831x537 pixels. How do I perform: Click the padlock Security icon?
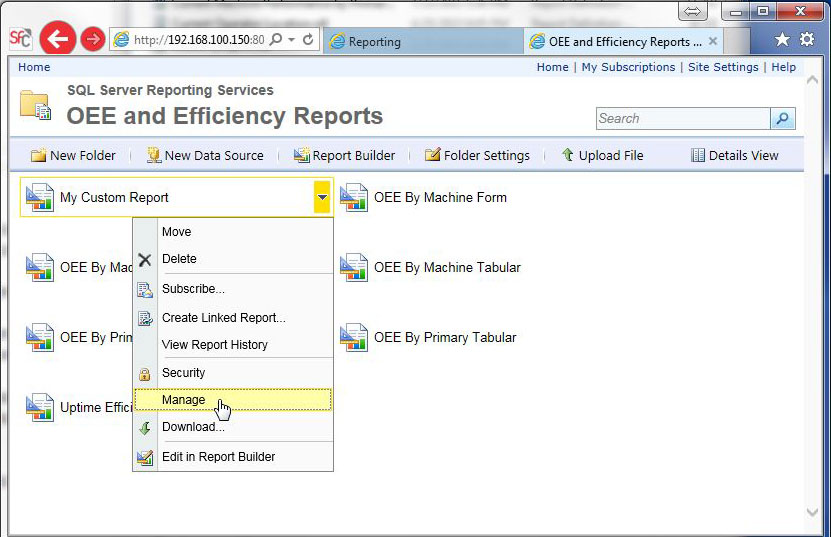click(144, 374)
